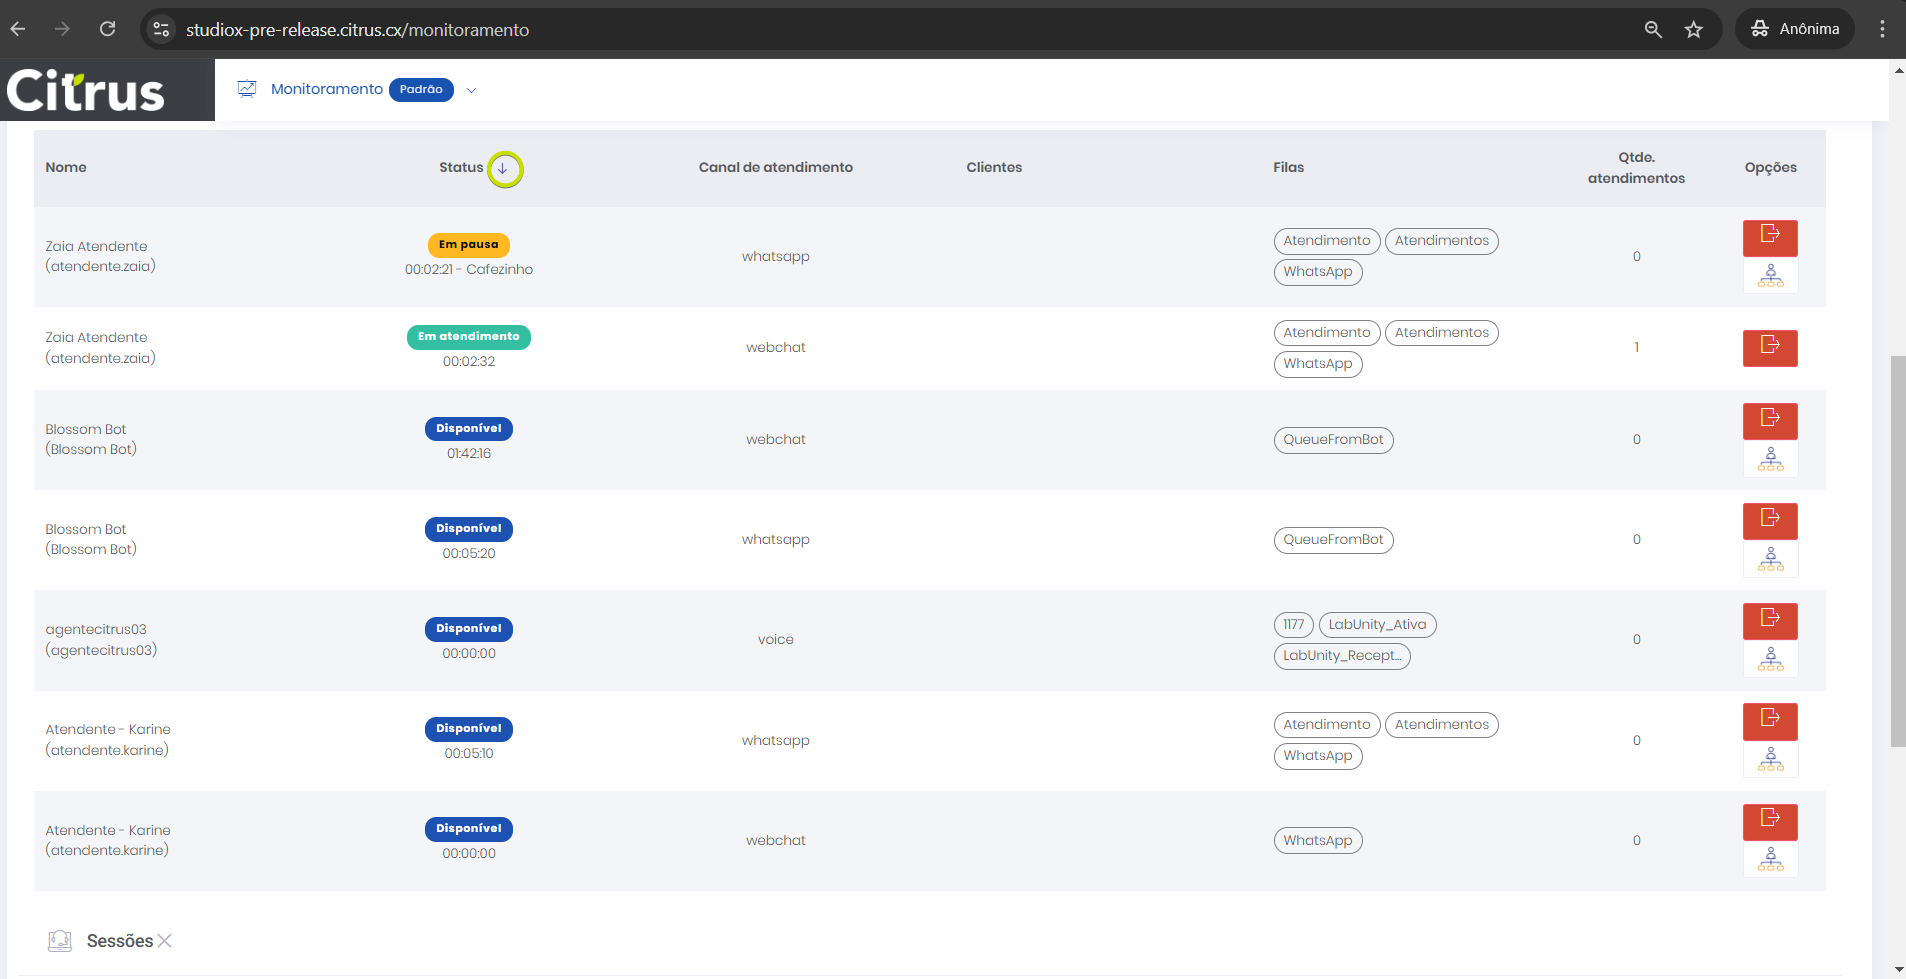Click the page vertical scrollbar
The height and width of the screenshot is (979, 1906).
click(x=1897, y=550)
